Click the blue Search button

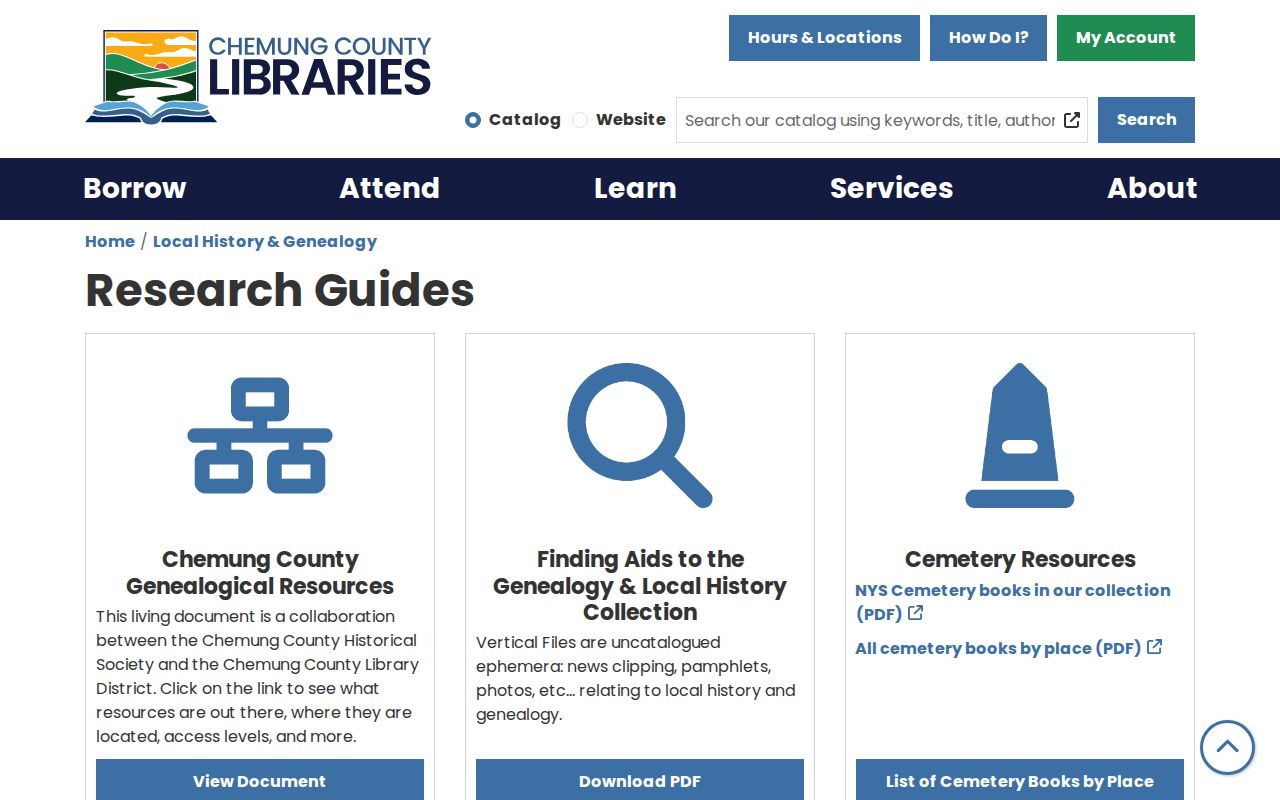1146,120
